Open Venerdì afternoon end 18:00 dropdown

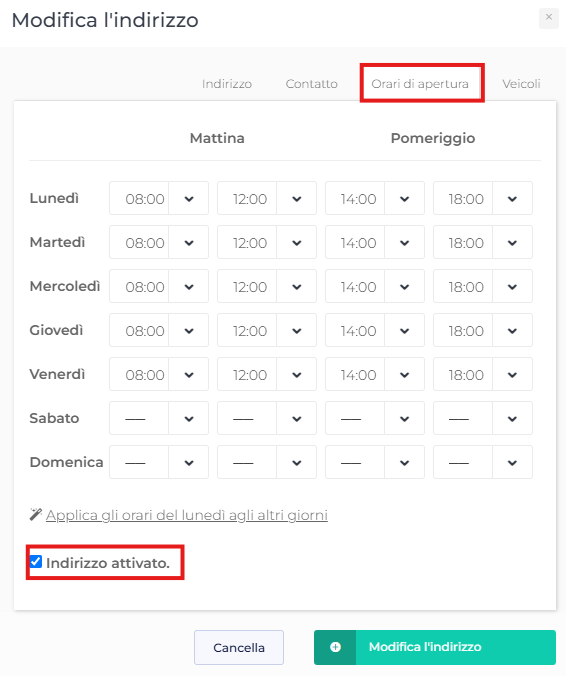point(483,374)
